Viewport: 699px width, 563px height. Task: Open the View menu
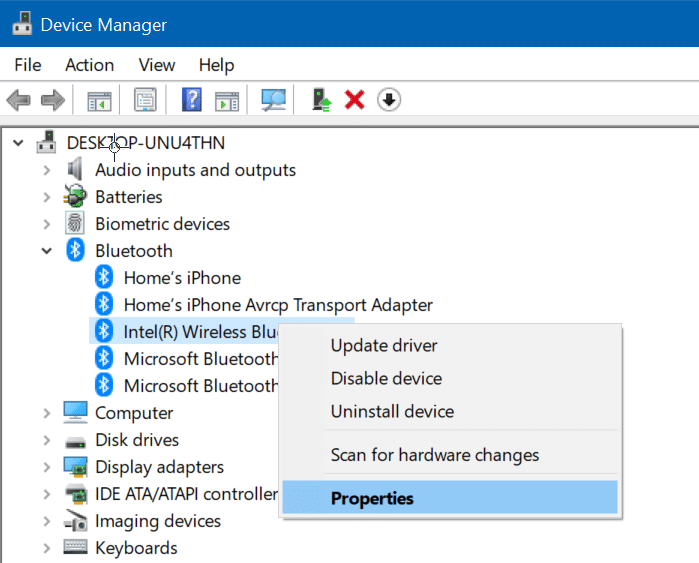(156, 65)
